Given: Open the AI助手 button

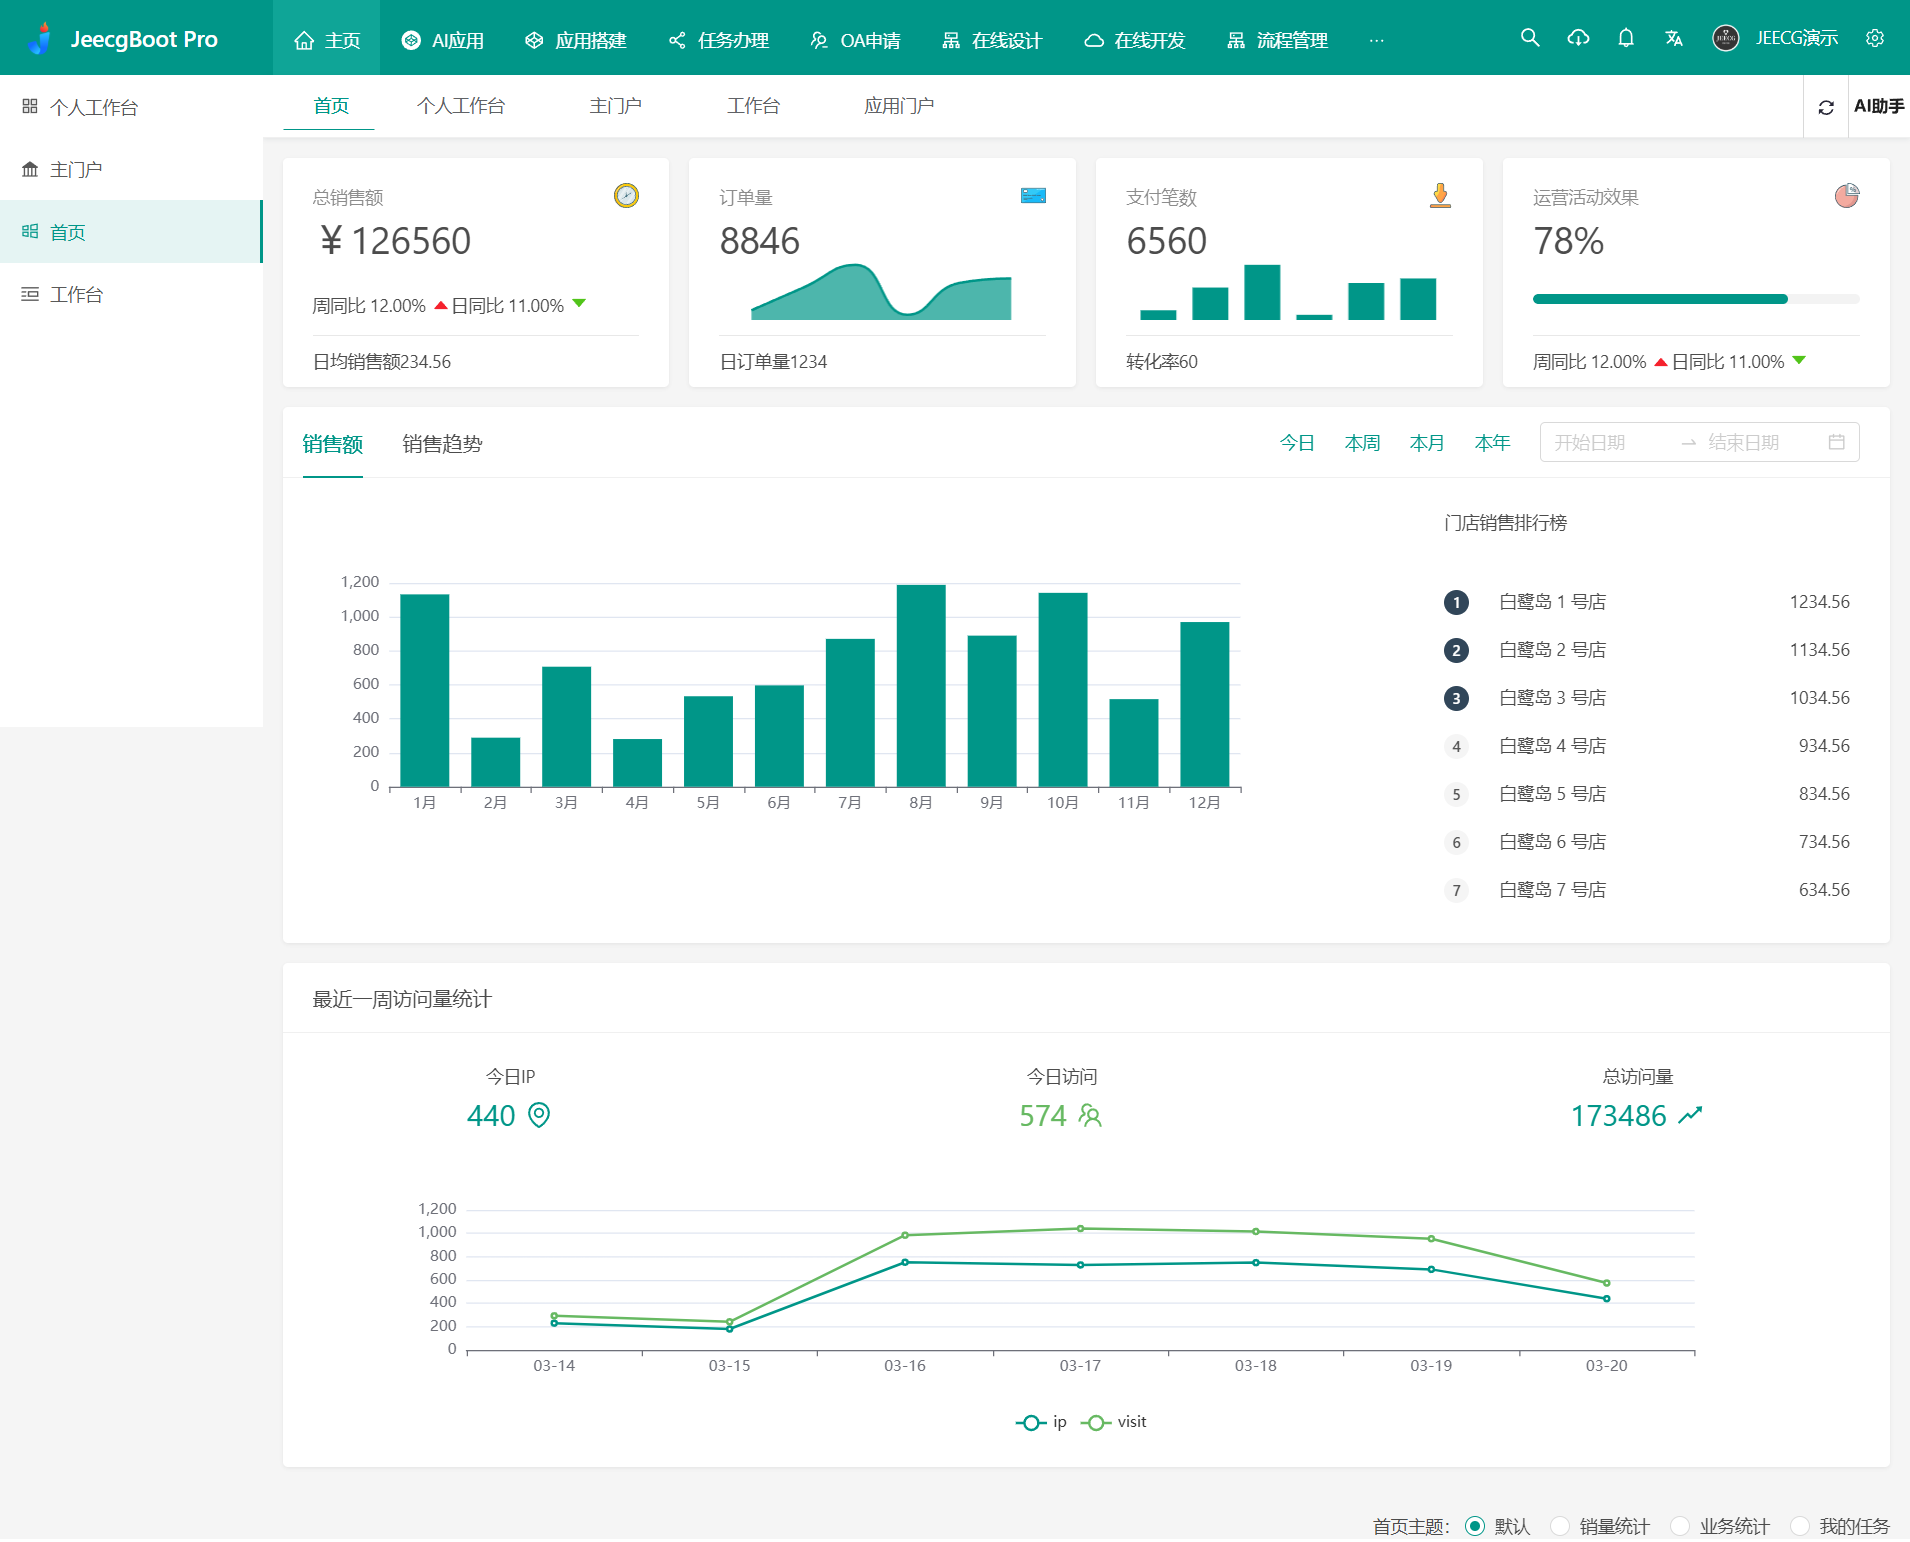Looking at the screenshot, I should pyautogui.click(x=1878, y=106).
